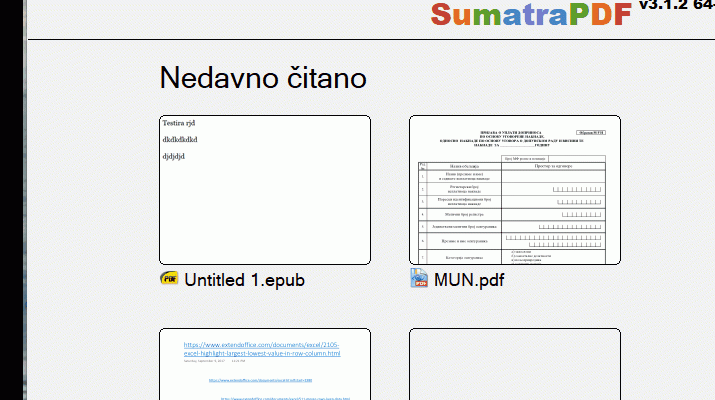Click the yellow PDF icon beside Untitled 1.epub
The width and height of the screenshot is (715, 400).
coord(169,278)
